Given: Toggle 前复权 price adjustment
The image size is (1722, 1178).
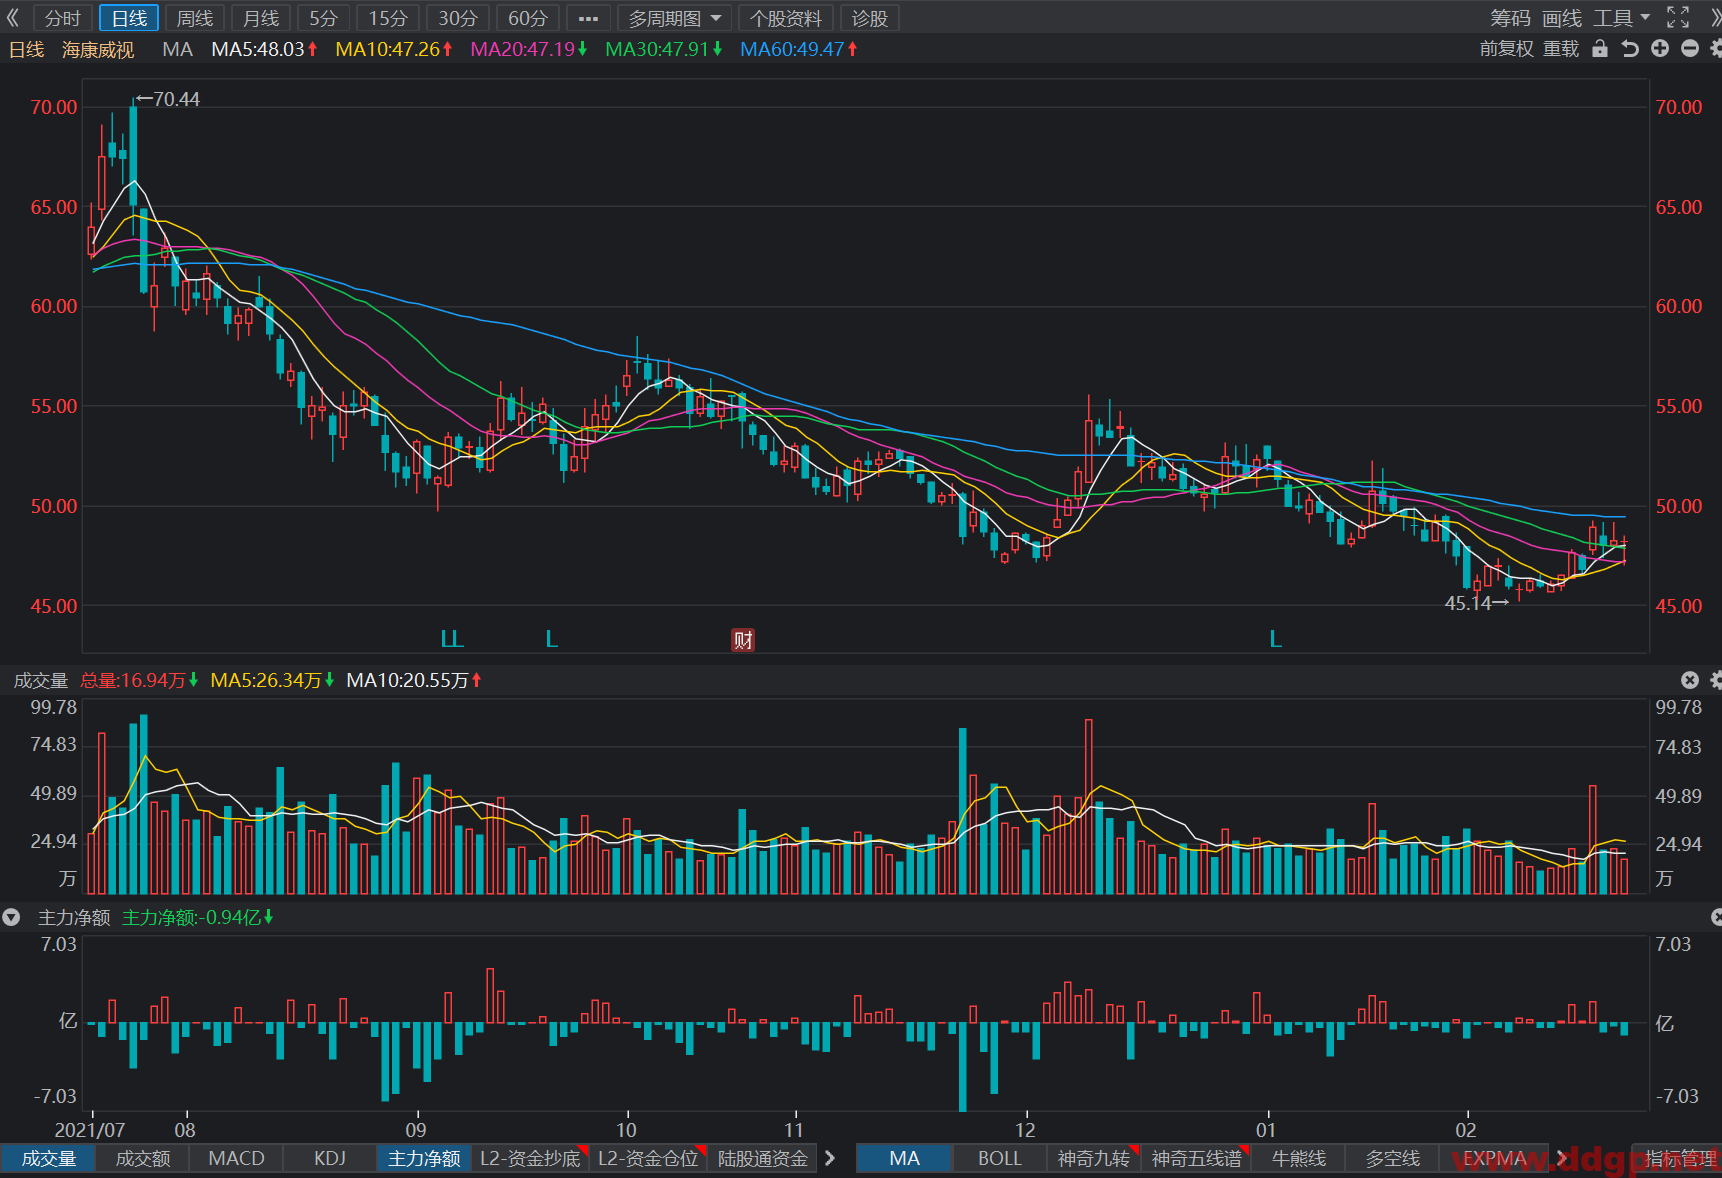Looking at the screenshot, I should (x=1506, y=48).
